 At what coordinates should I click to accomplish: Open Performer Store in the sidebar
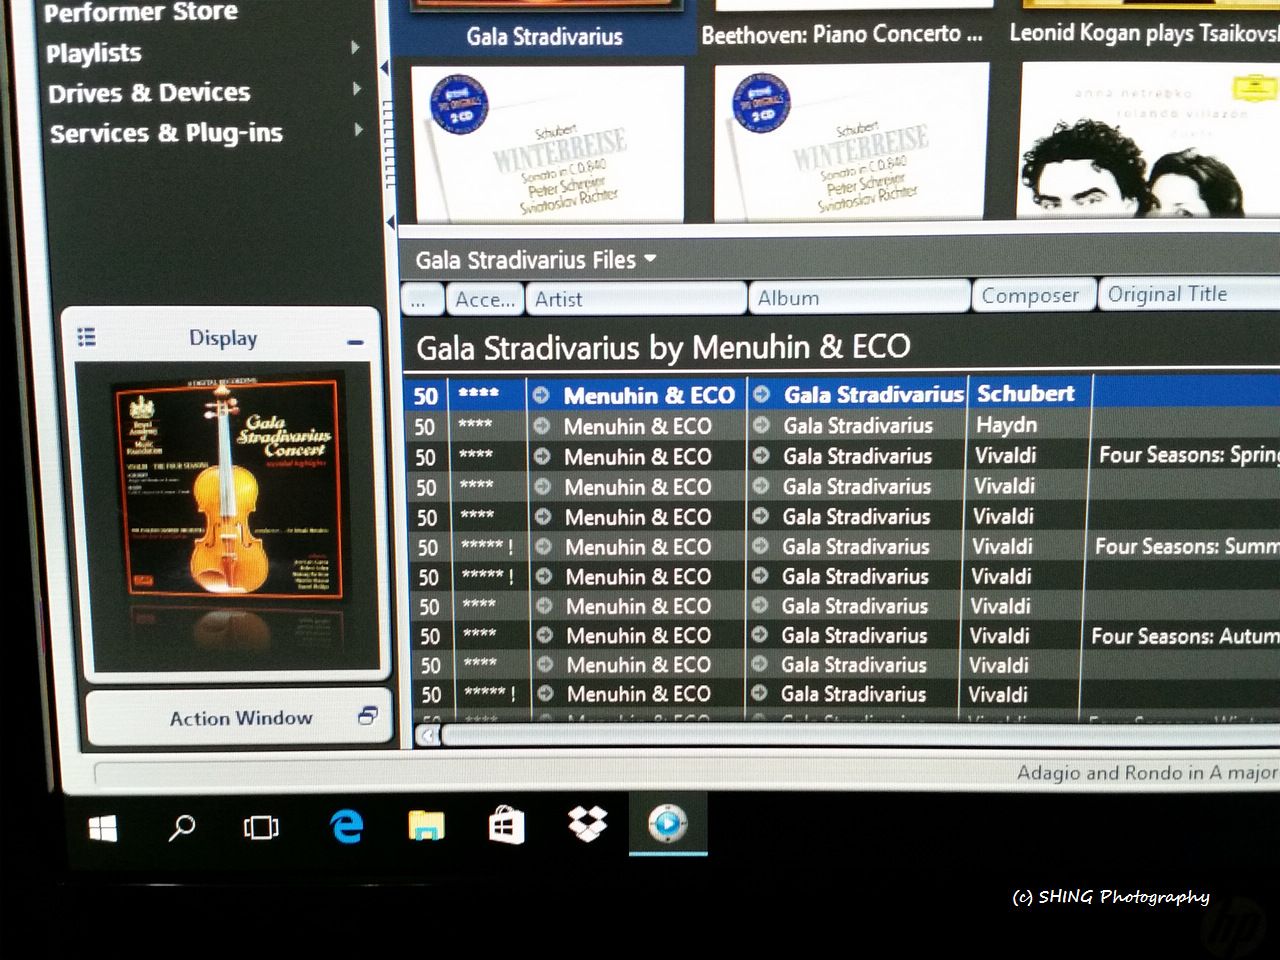coord(141,13)
